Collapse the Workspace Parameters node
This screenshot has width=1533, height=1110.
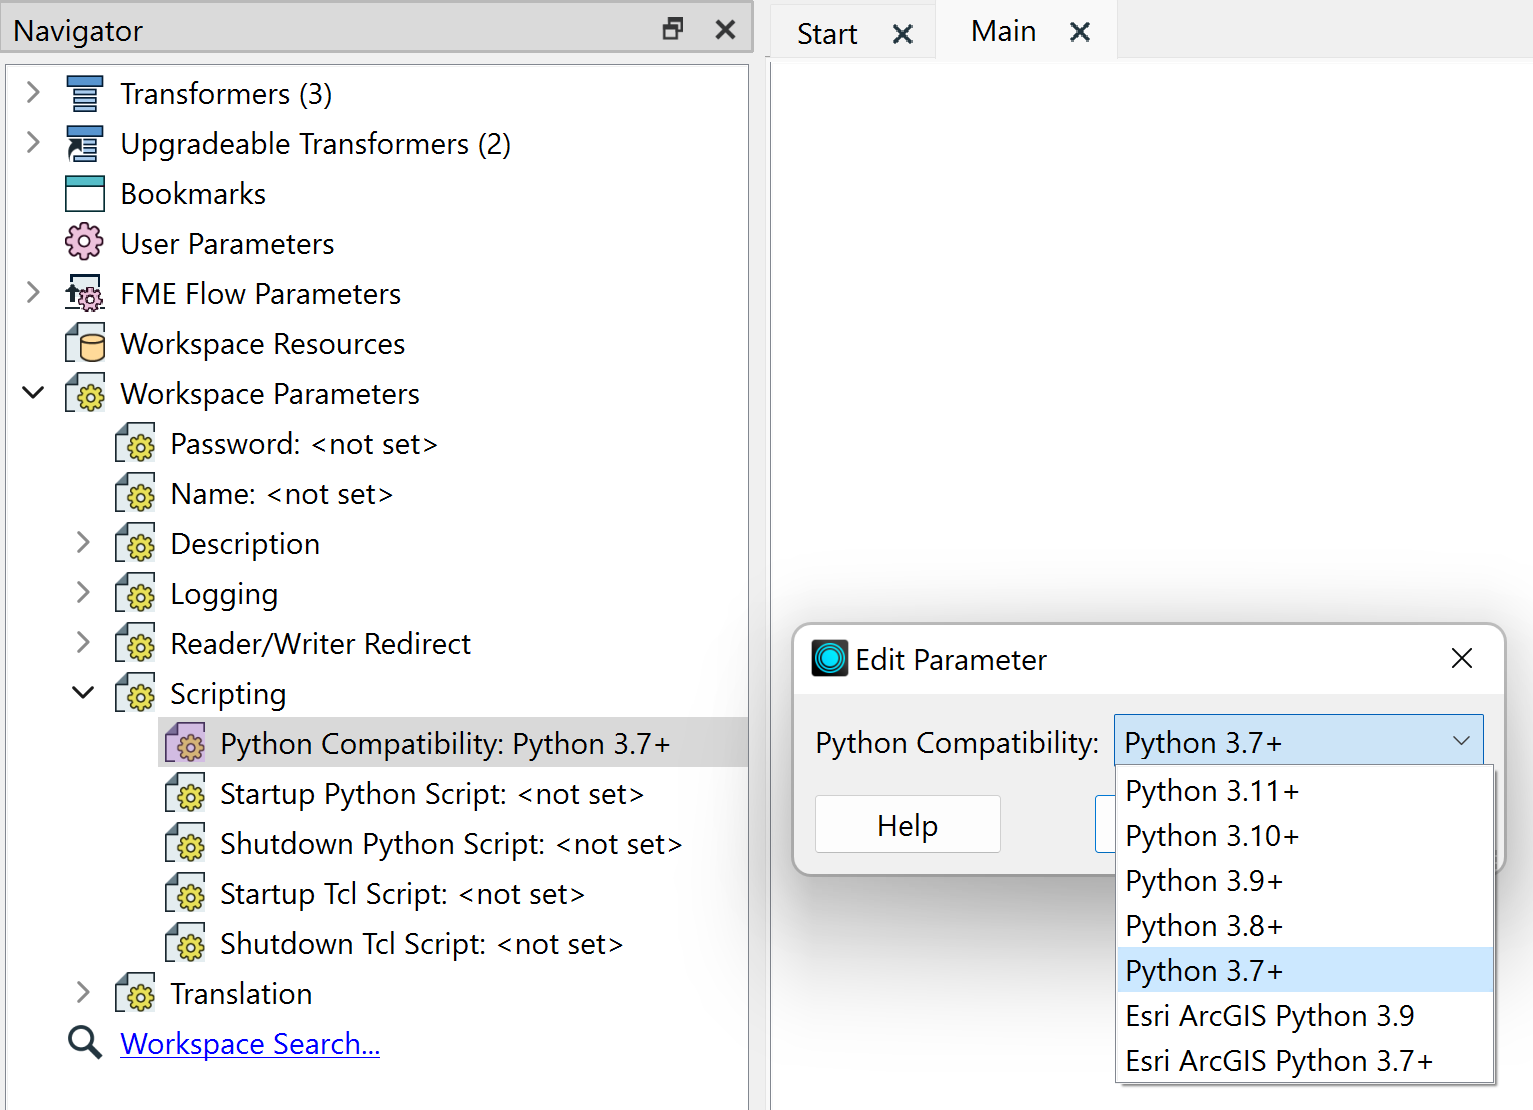coord(33,393)
